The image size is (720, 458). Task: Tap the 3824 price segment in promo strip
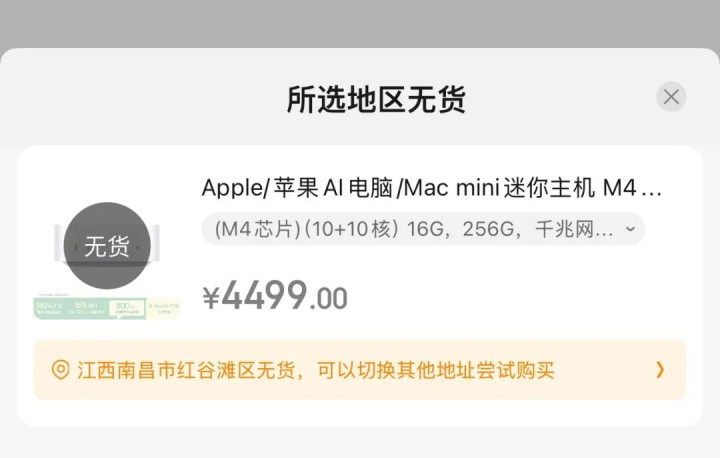point(49,308)
